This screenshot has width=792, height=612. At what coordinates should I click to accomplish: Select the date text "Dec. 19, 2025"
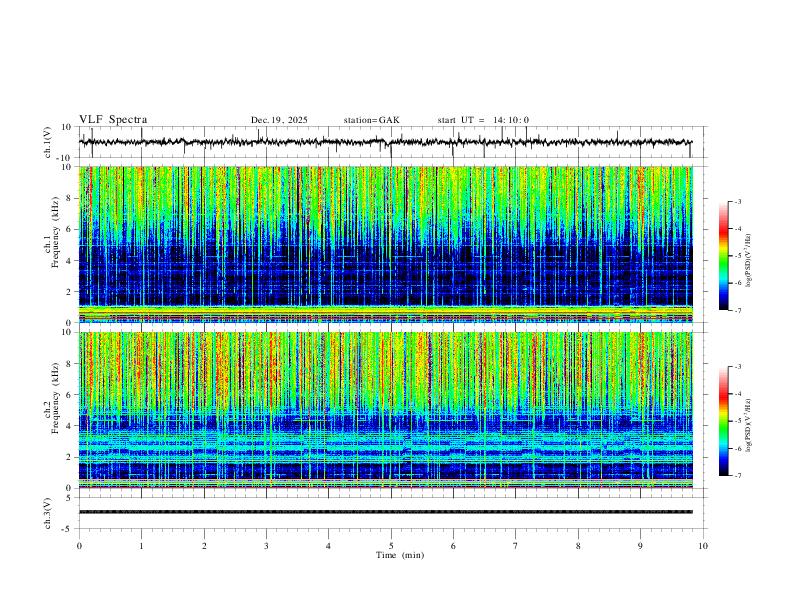coord(279,120)
